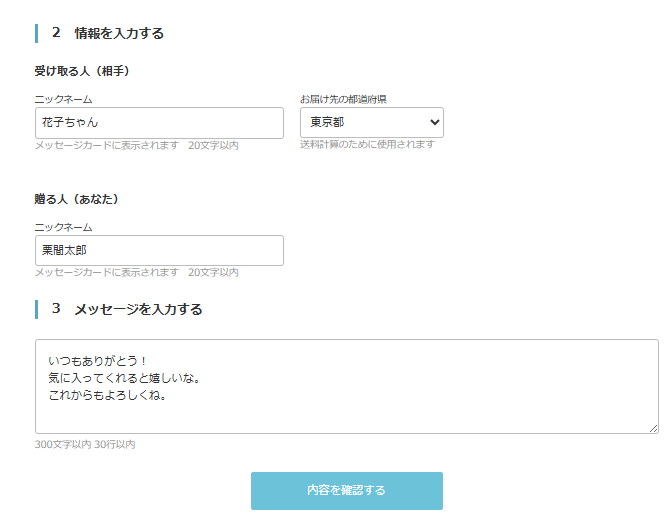Image resolution: width=666 pixels, height=520 pixels.
Task: Click the 送料計算のために使用されます hint text
Action: [x=367, y=145]
